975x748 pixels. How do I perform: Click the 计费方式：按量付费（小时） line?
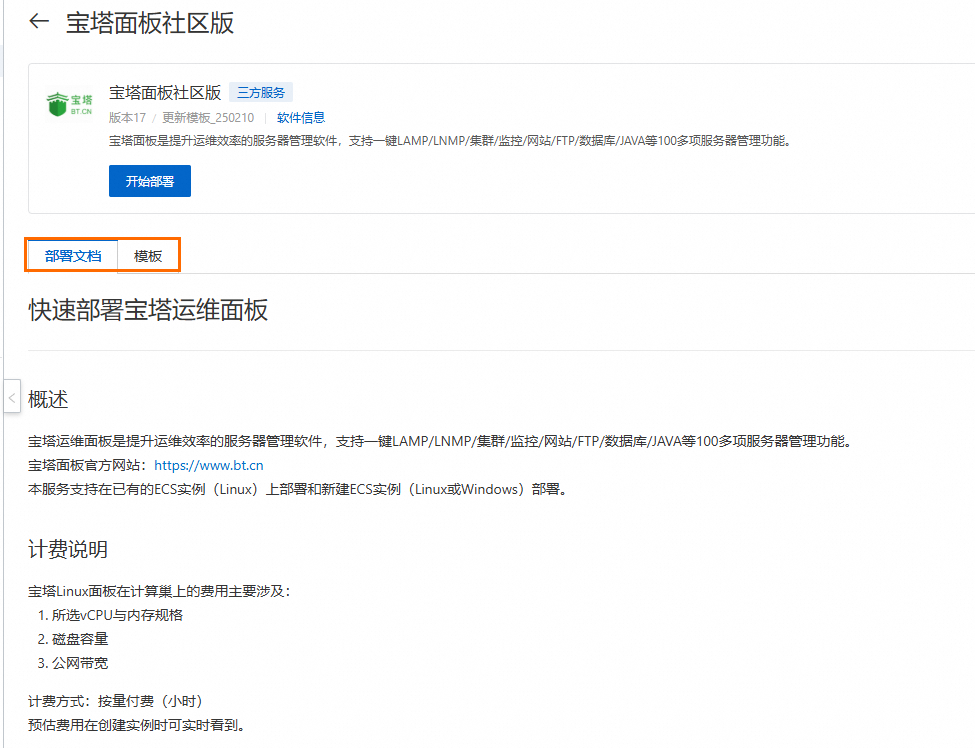pyautogui.click(x=116, y=701)
